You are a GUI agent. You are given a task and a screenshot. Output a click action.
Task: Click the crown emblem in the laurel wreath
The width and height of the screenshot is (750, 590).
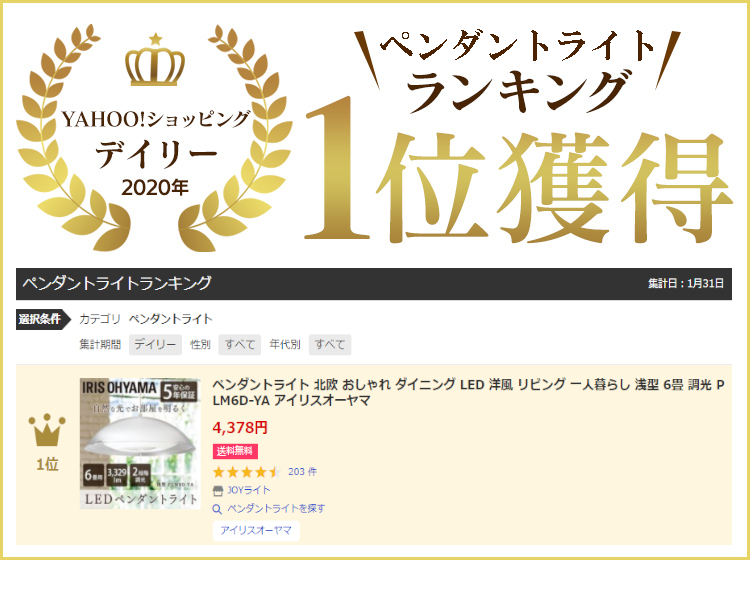(155, 60)
